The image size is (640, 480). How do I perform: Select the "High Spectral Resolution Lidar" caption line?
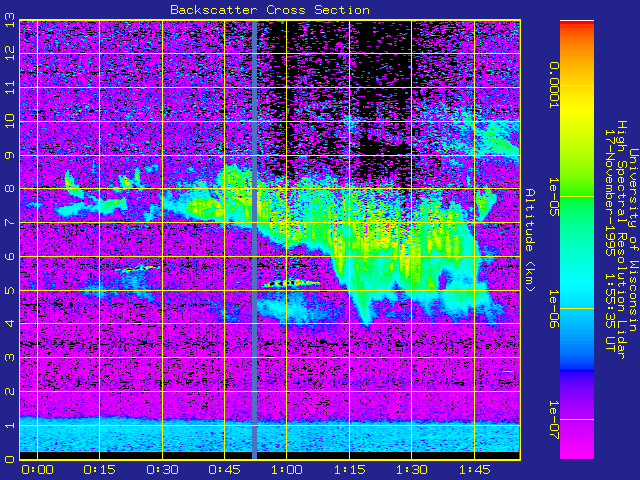(x=621, y=240)
